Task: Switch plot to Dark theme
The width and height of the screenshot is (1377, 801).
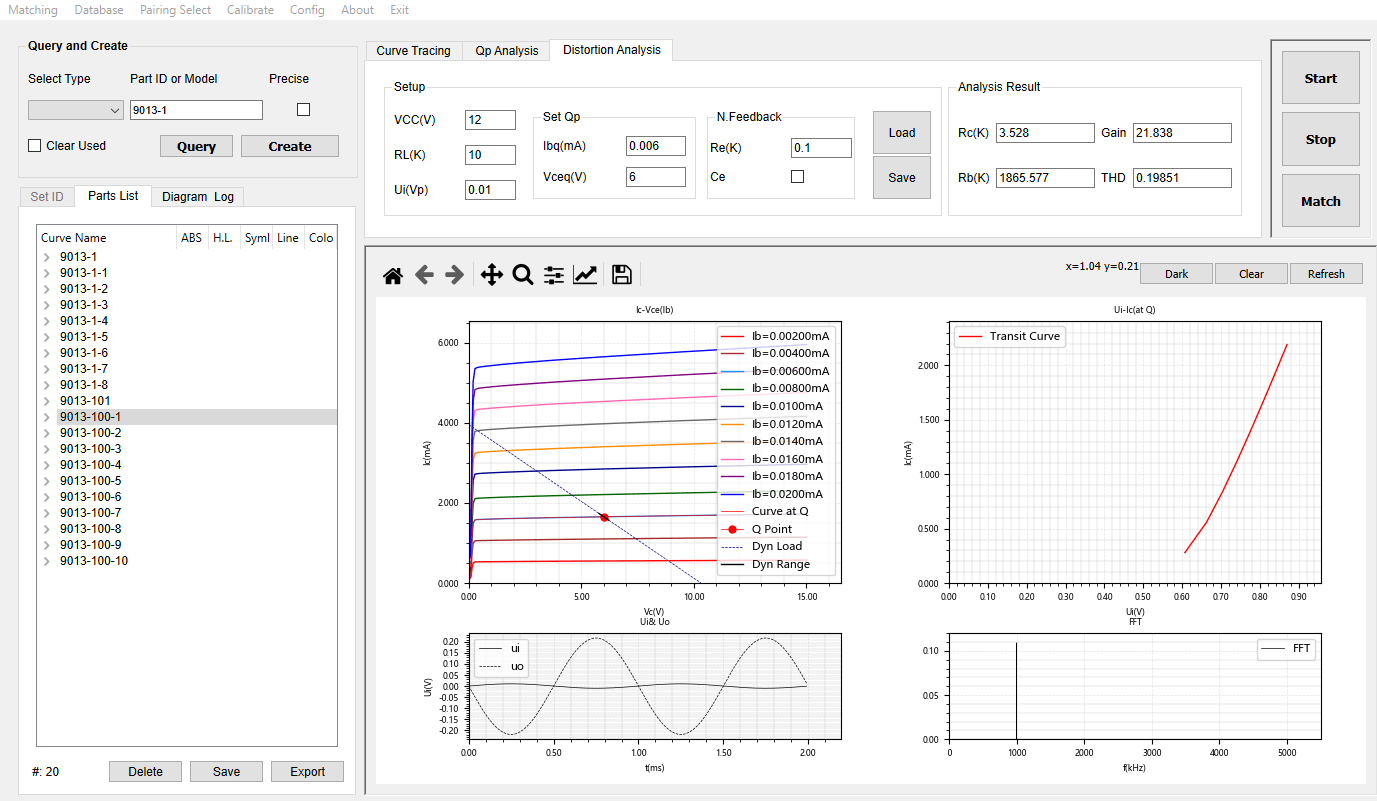Action: pyautogui.click(x=1176, y=274)
